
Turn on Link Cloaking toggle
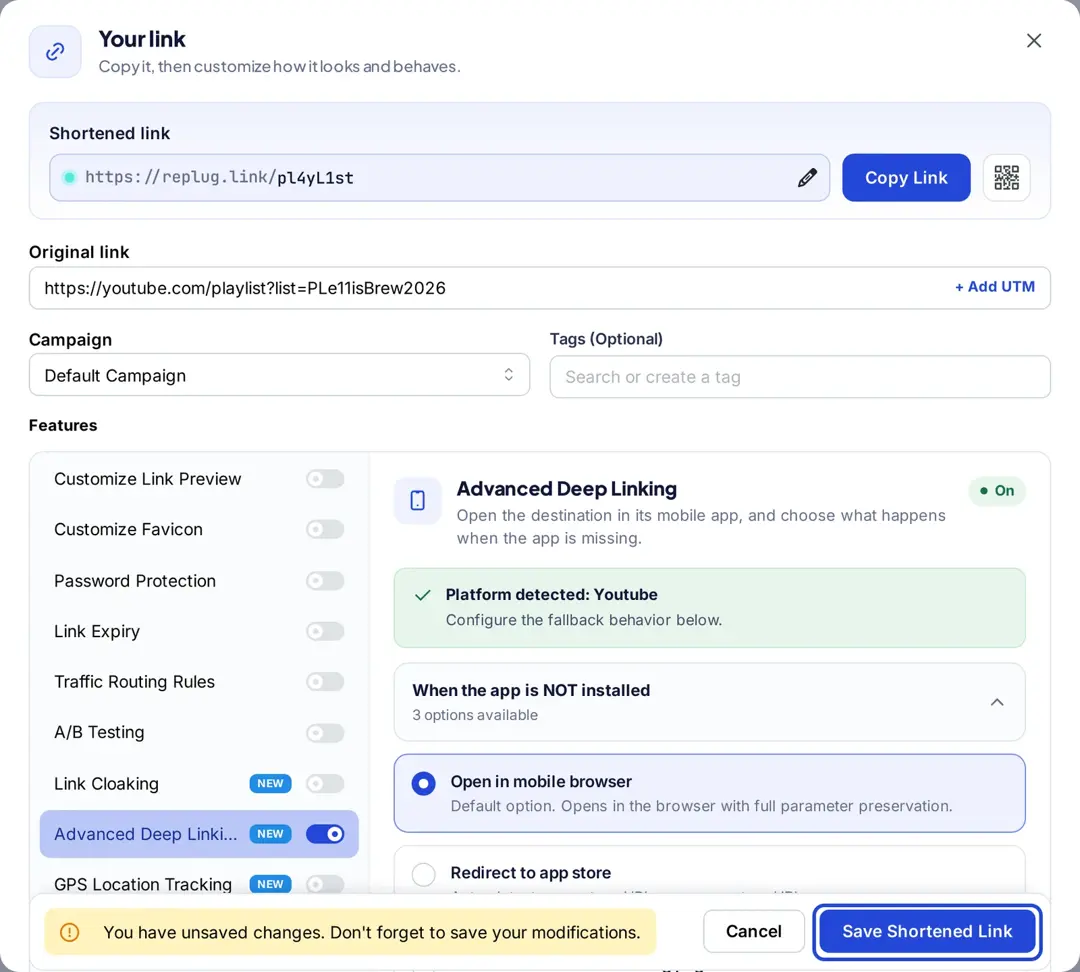tap(325, 783)
